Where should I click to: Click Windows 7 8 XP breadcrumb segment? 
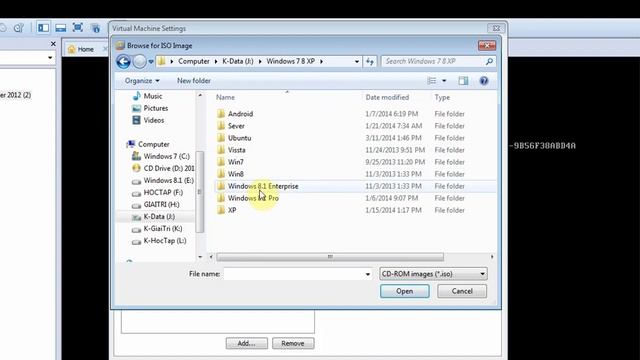point(290,61)
